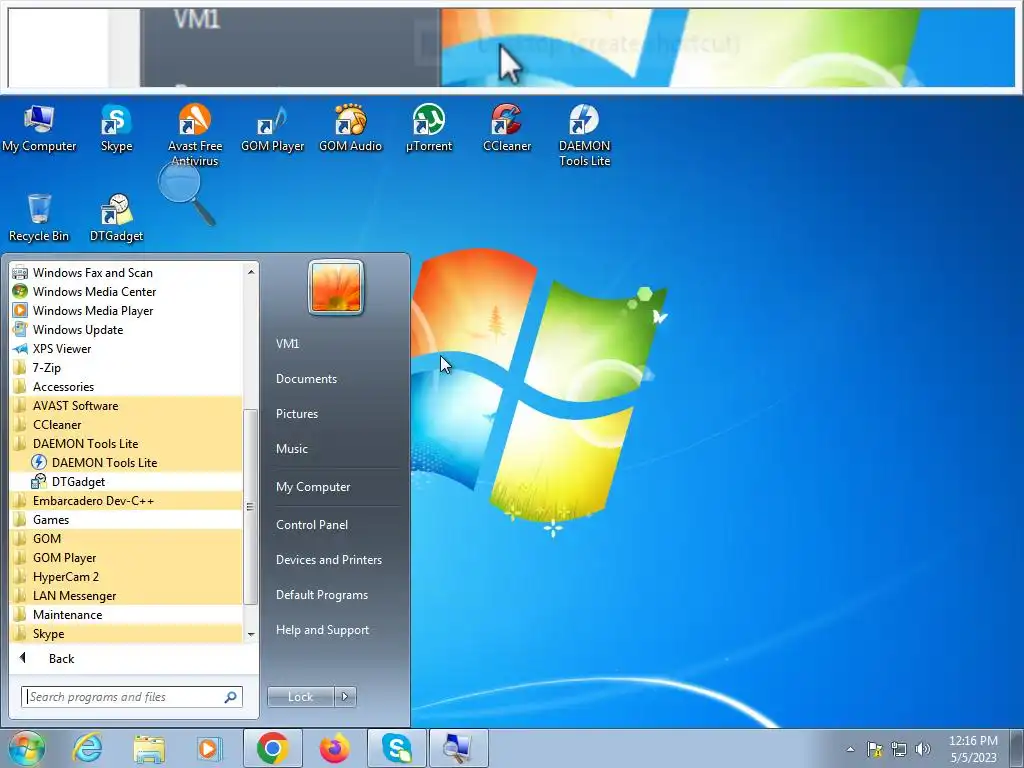
Task: Click the search magnifier in Start menu
Action: [x=231, y=697]
